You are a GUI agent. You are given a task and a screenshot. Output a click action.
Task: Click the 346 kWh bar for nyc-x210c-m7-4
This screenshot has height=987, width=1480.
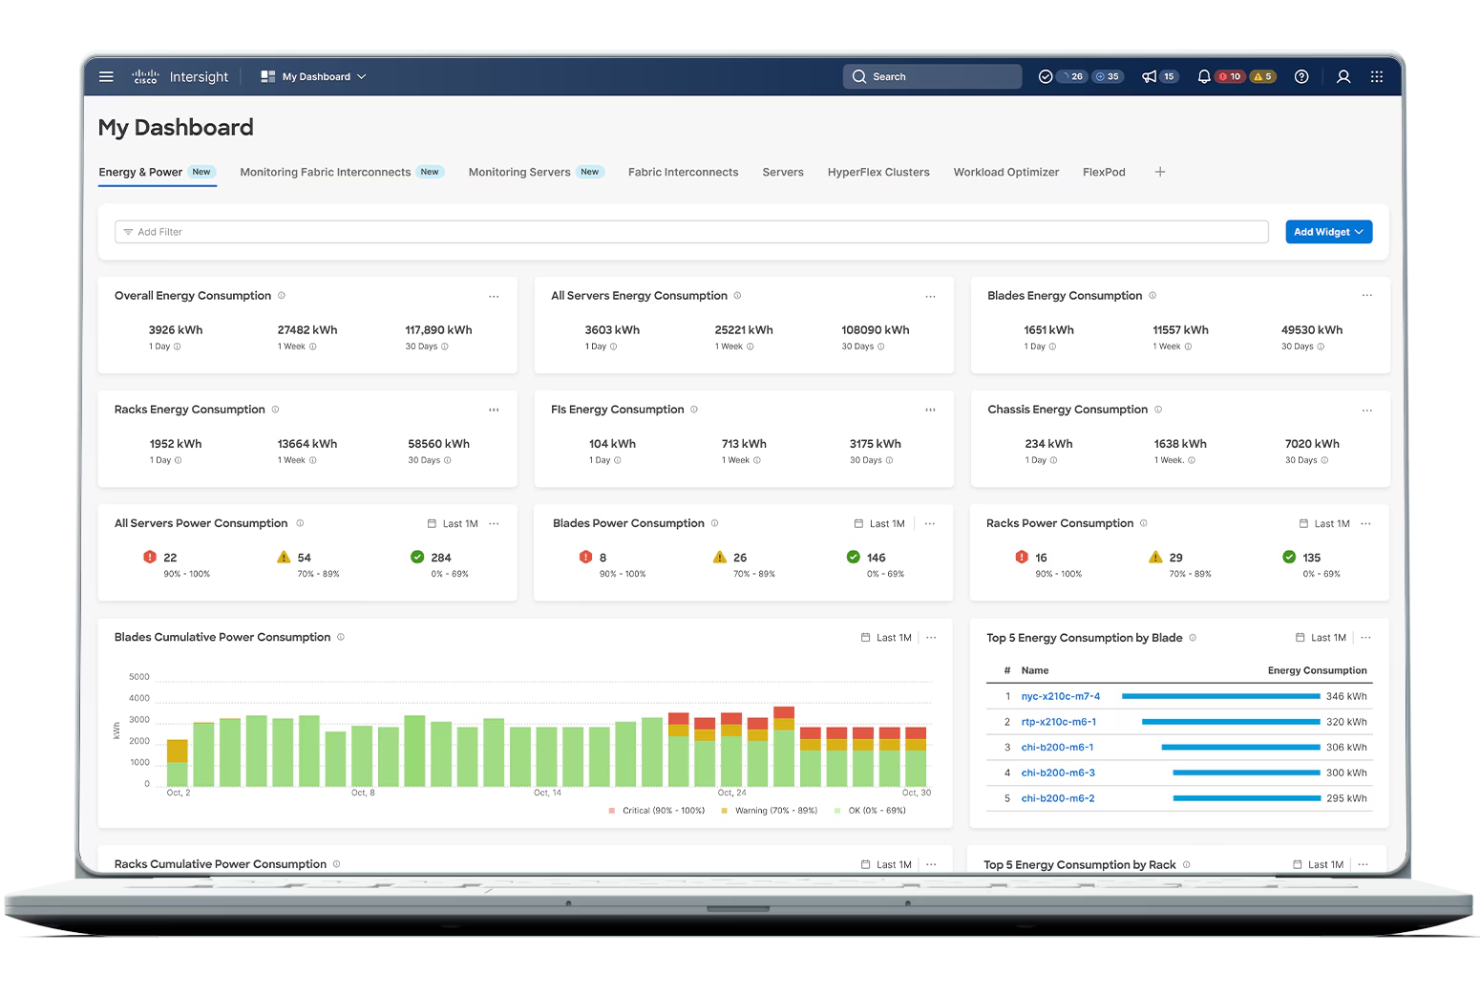click(1221, 696)
